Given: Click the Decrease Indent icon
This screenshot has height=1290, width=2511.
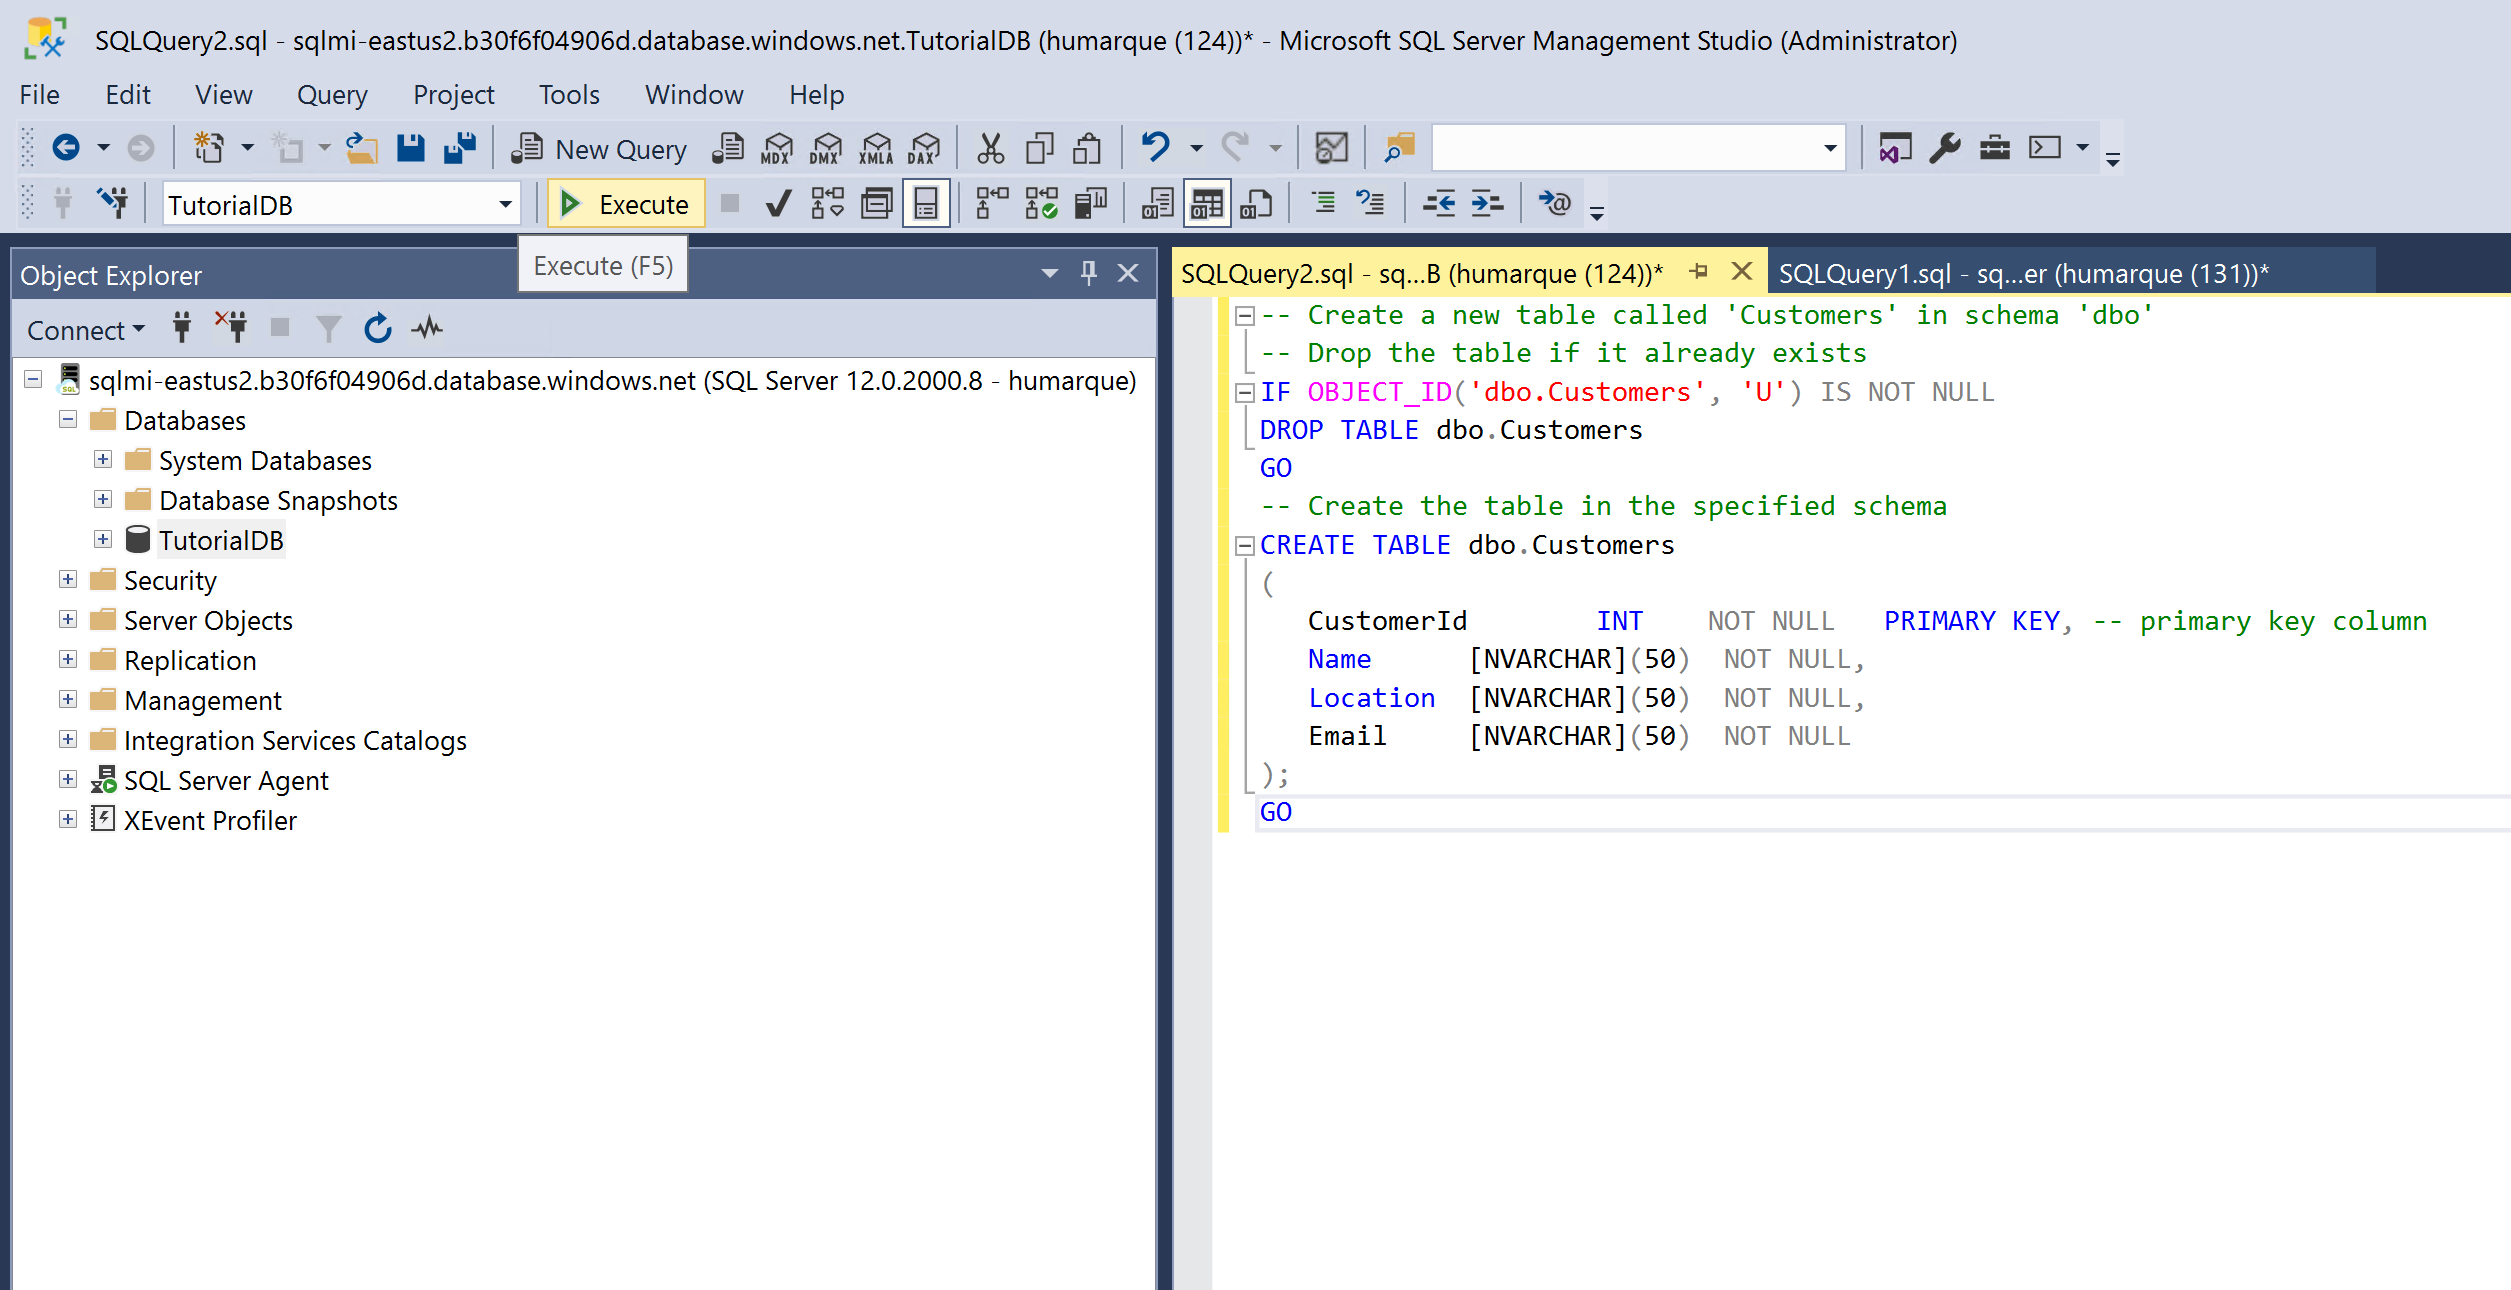Looking at the screenshot, I should (1439, 204).
